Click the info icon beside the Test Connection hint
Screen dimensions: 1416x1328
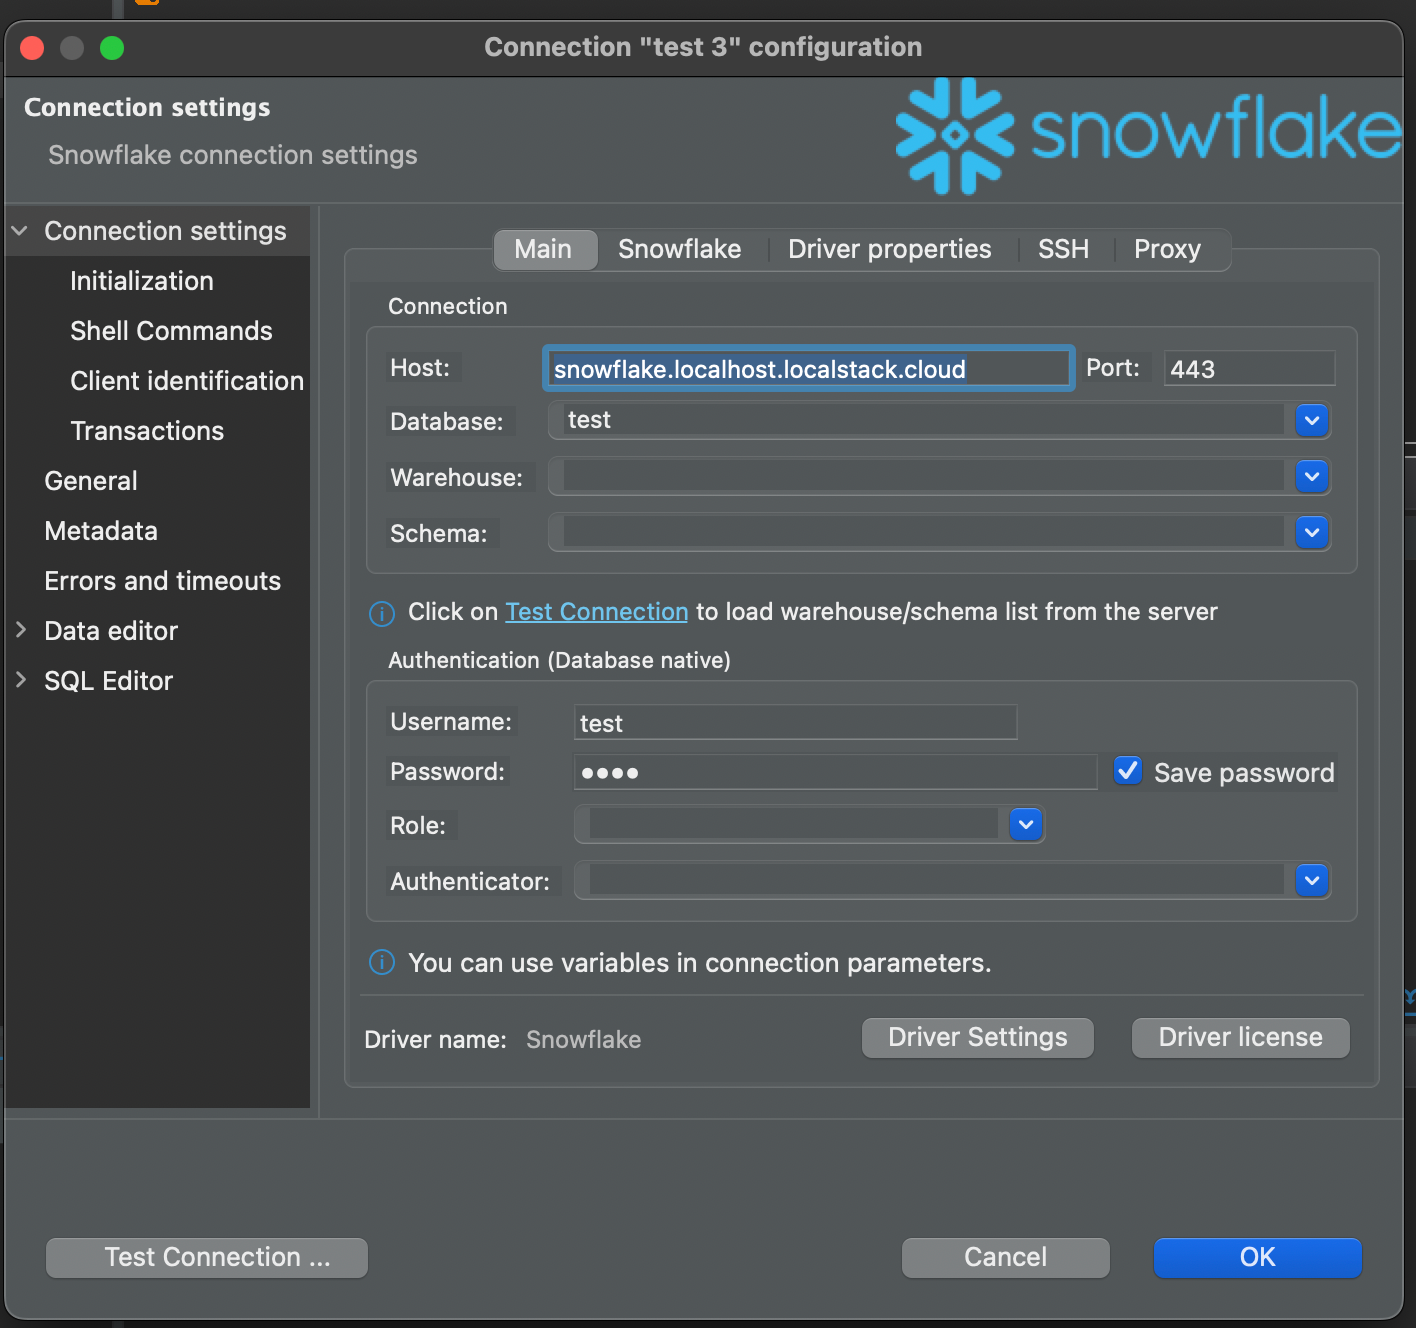(381, 613)
